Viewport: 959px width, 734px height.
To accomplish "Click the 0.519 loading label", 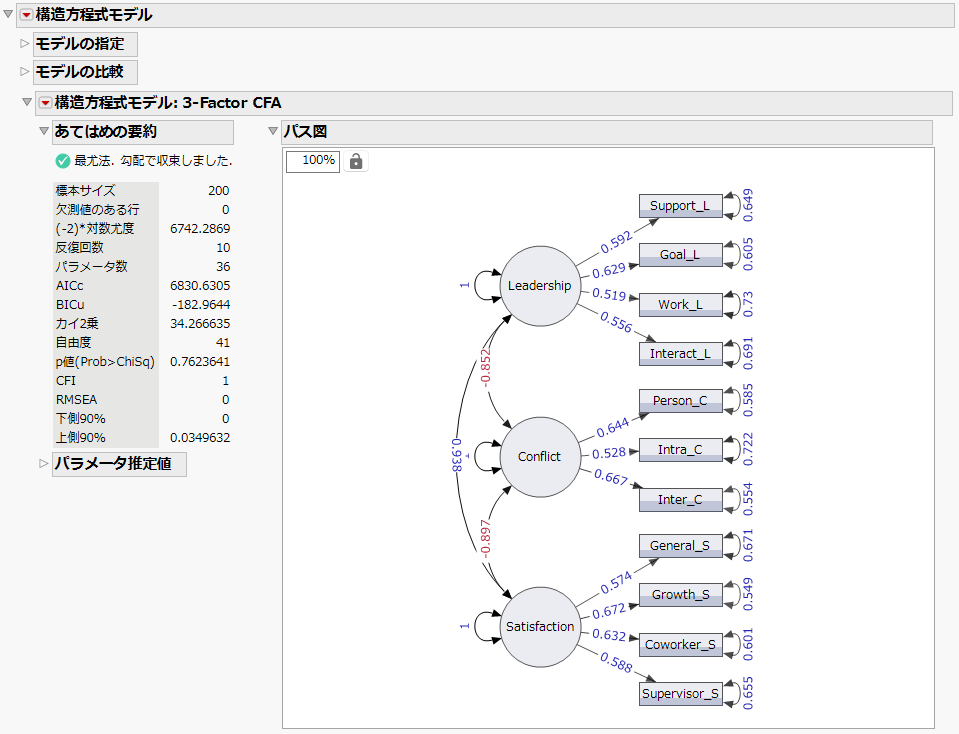I will pyautogui.click(x=609, y=295).
